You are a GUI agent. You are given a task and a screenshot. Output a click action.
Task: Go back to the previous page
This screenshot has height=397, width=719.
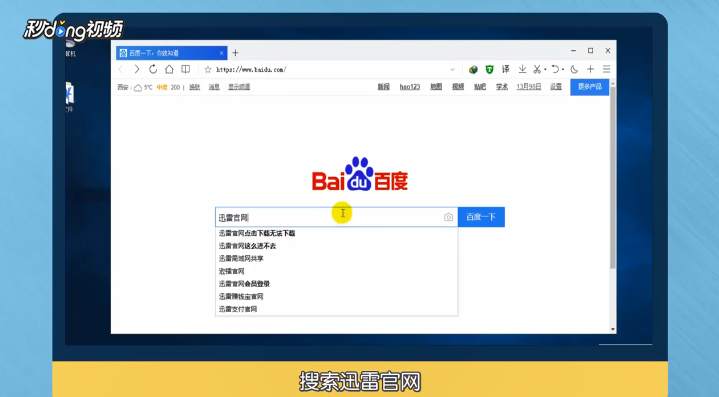121,69
